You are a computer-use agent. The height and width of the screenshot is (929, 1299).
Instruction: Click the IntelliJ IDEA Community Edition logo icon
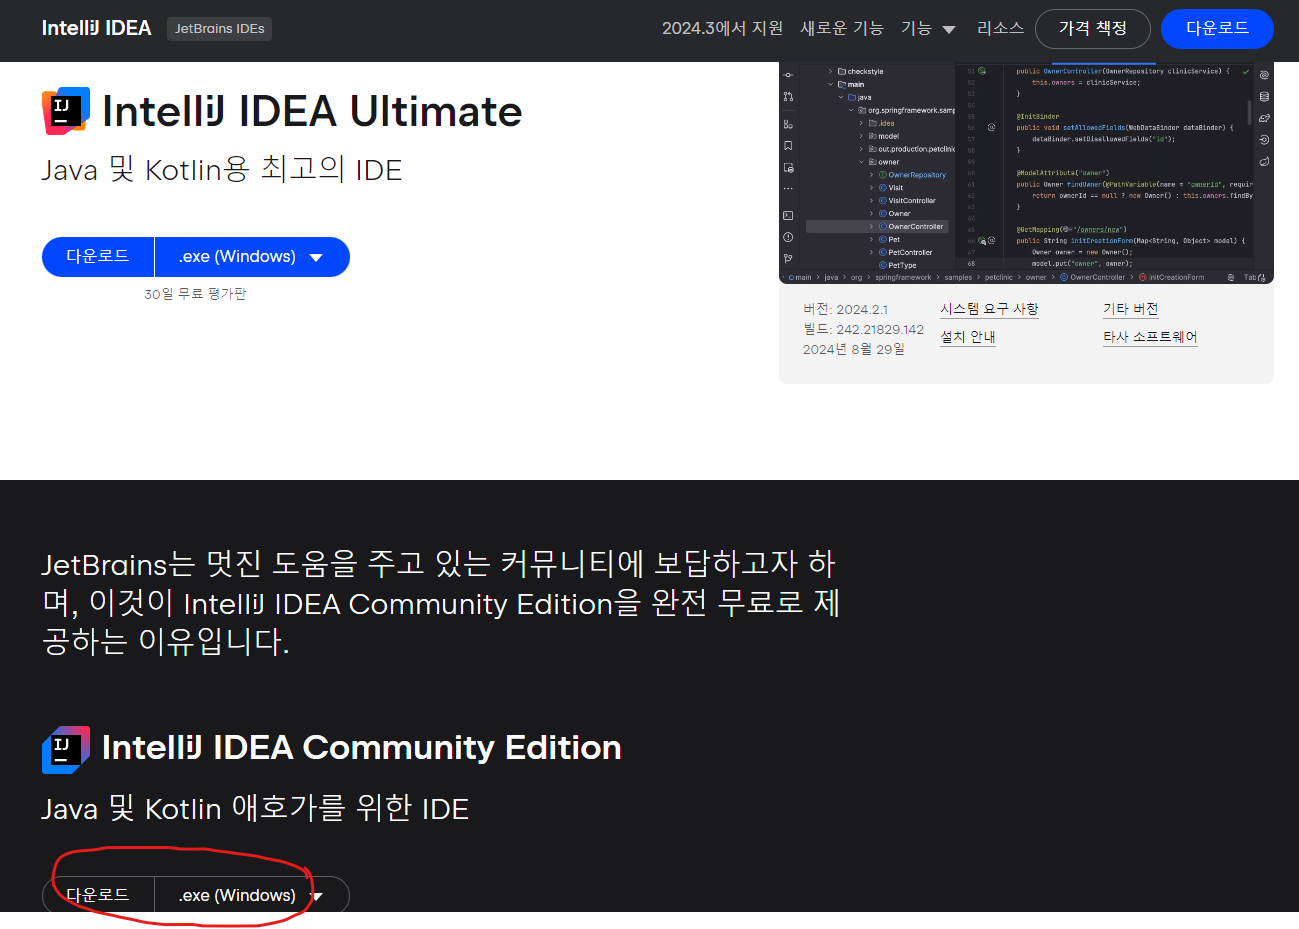point(66,750)
